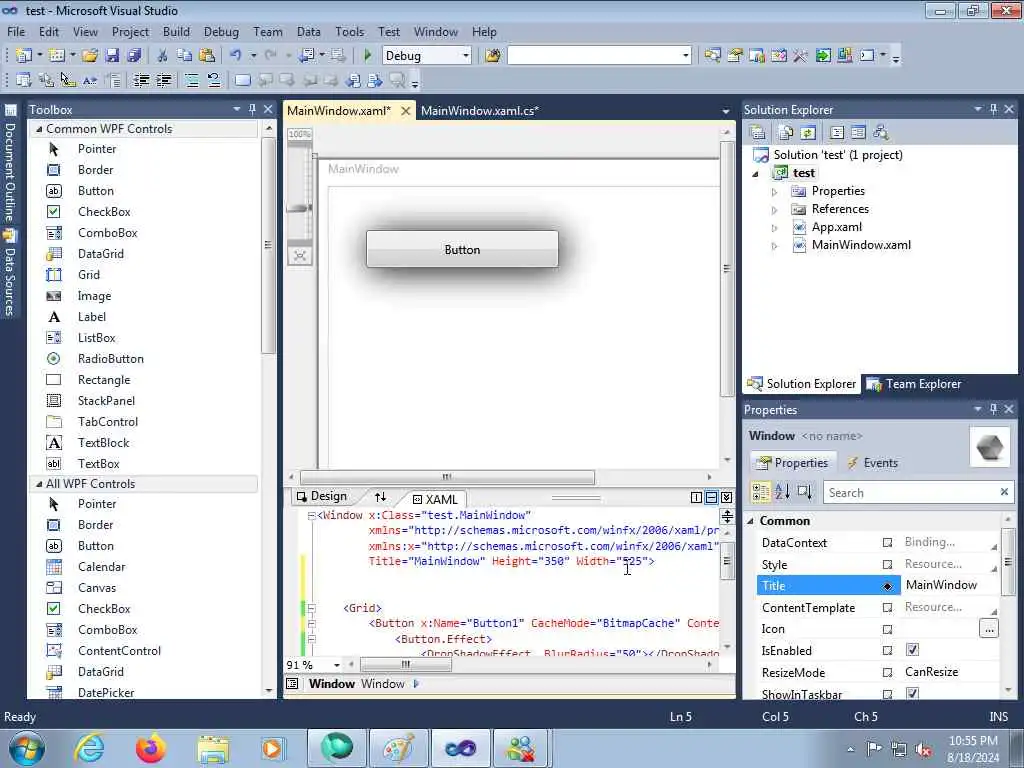Switch to the Events tab in Properties
The width and height of the screenshot is (1024, 768).
point(872,463)
